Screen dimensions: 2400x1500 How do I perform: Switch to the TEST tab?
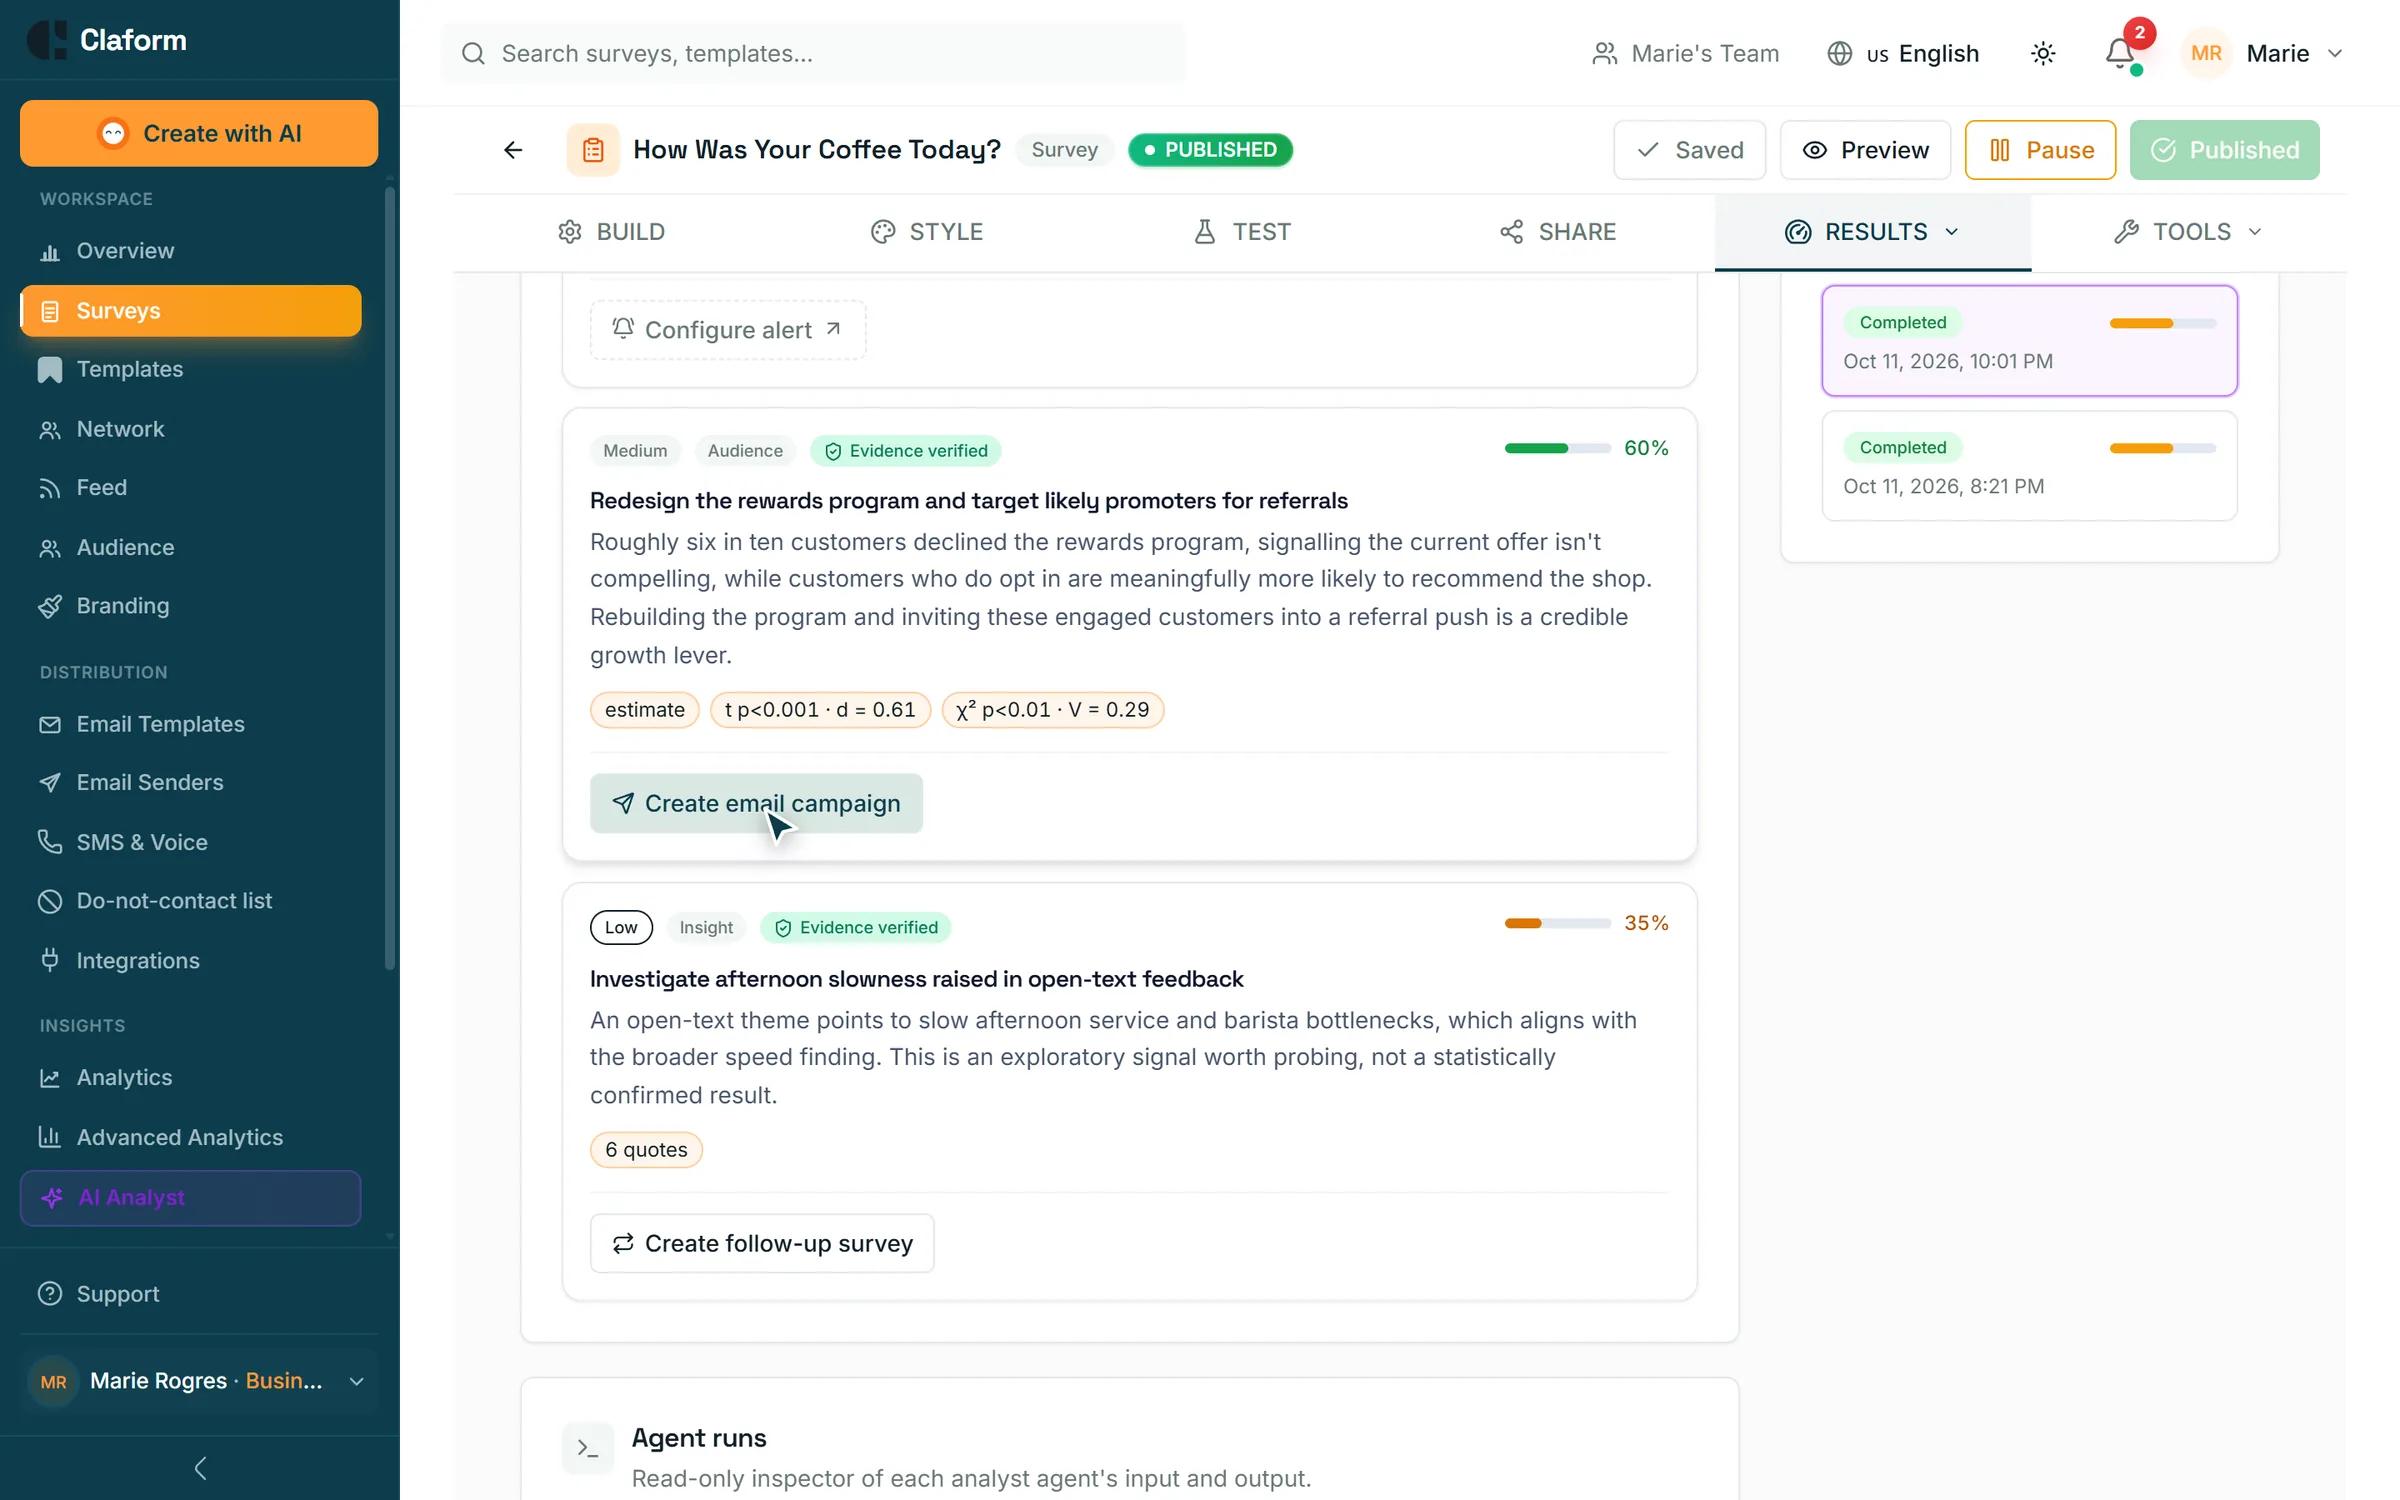pos(1242,232)
